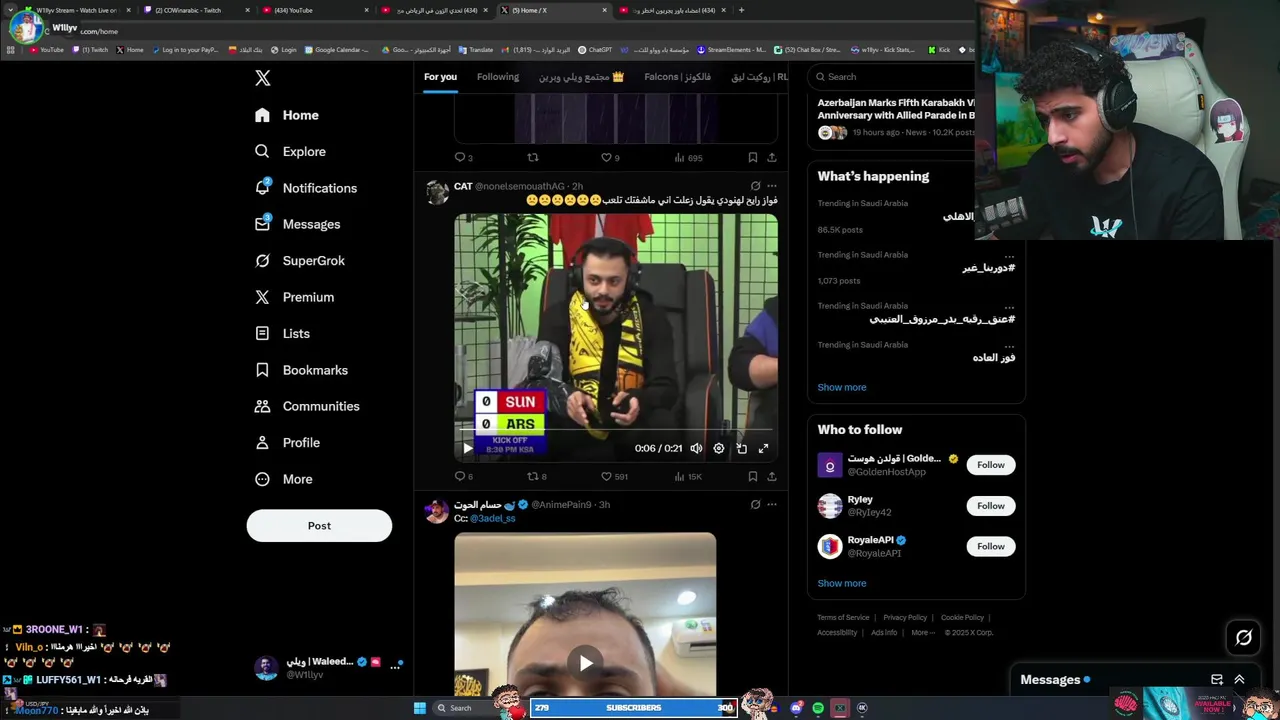Open Premium in the sidebar
Image resolution: width=1280 pixels, height=720 pixels.
[295, 297]
